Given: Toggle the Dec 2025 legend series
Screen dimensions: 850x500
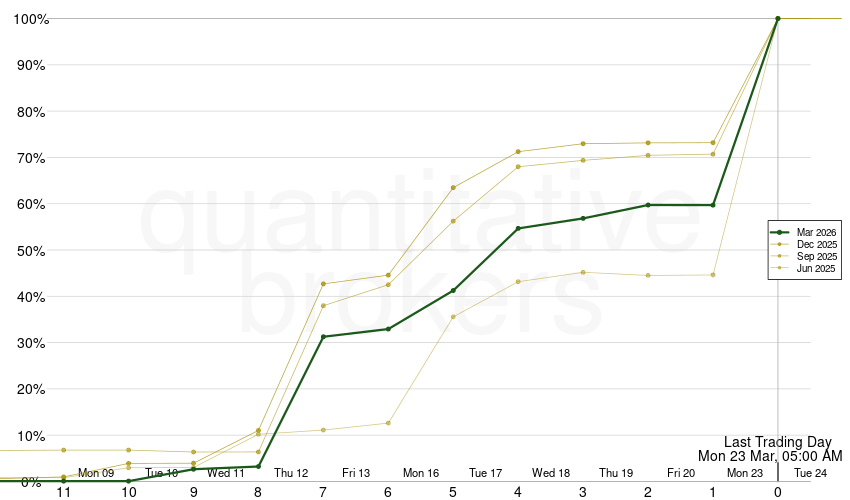Looking at the screenshot, I should click(x=816, y=244).
